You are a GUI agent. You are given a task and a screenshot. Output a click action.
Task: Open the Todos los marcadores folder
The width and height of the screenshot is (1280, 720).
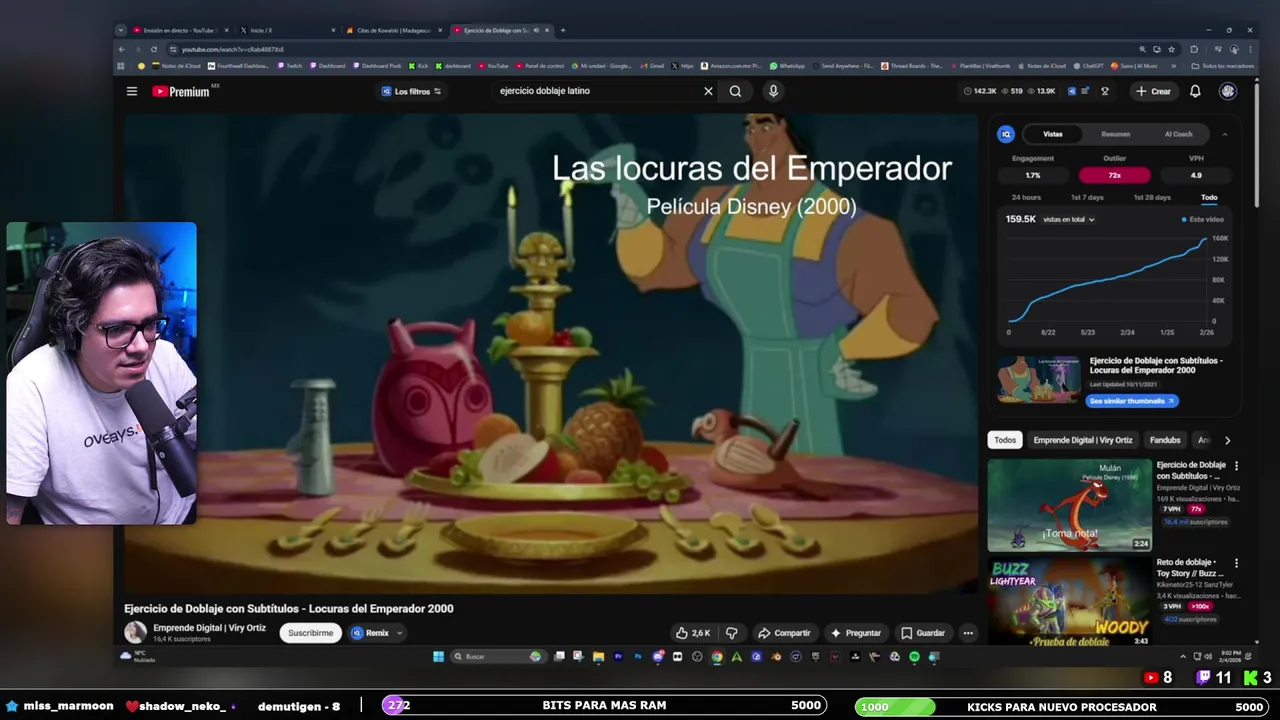click(1223, 66)
